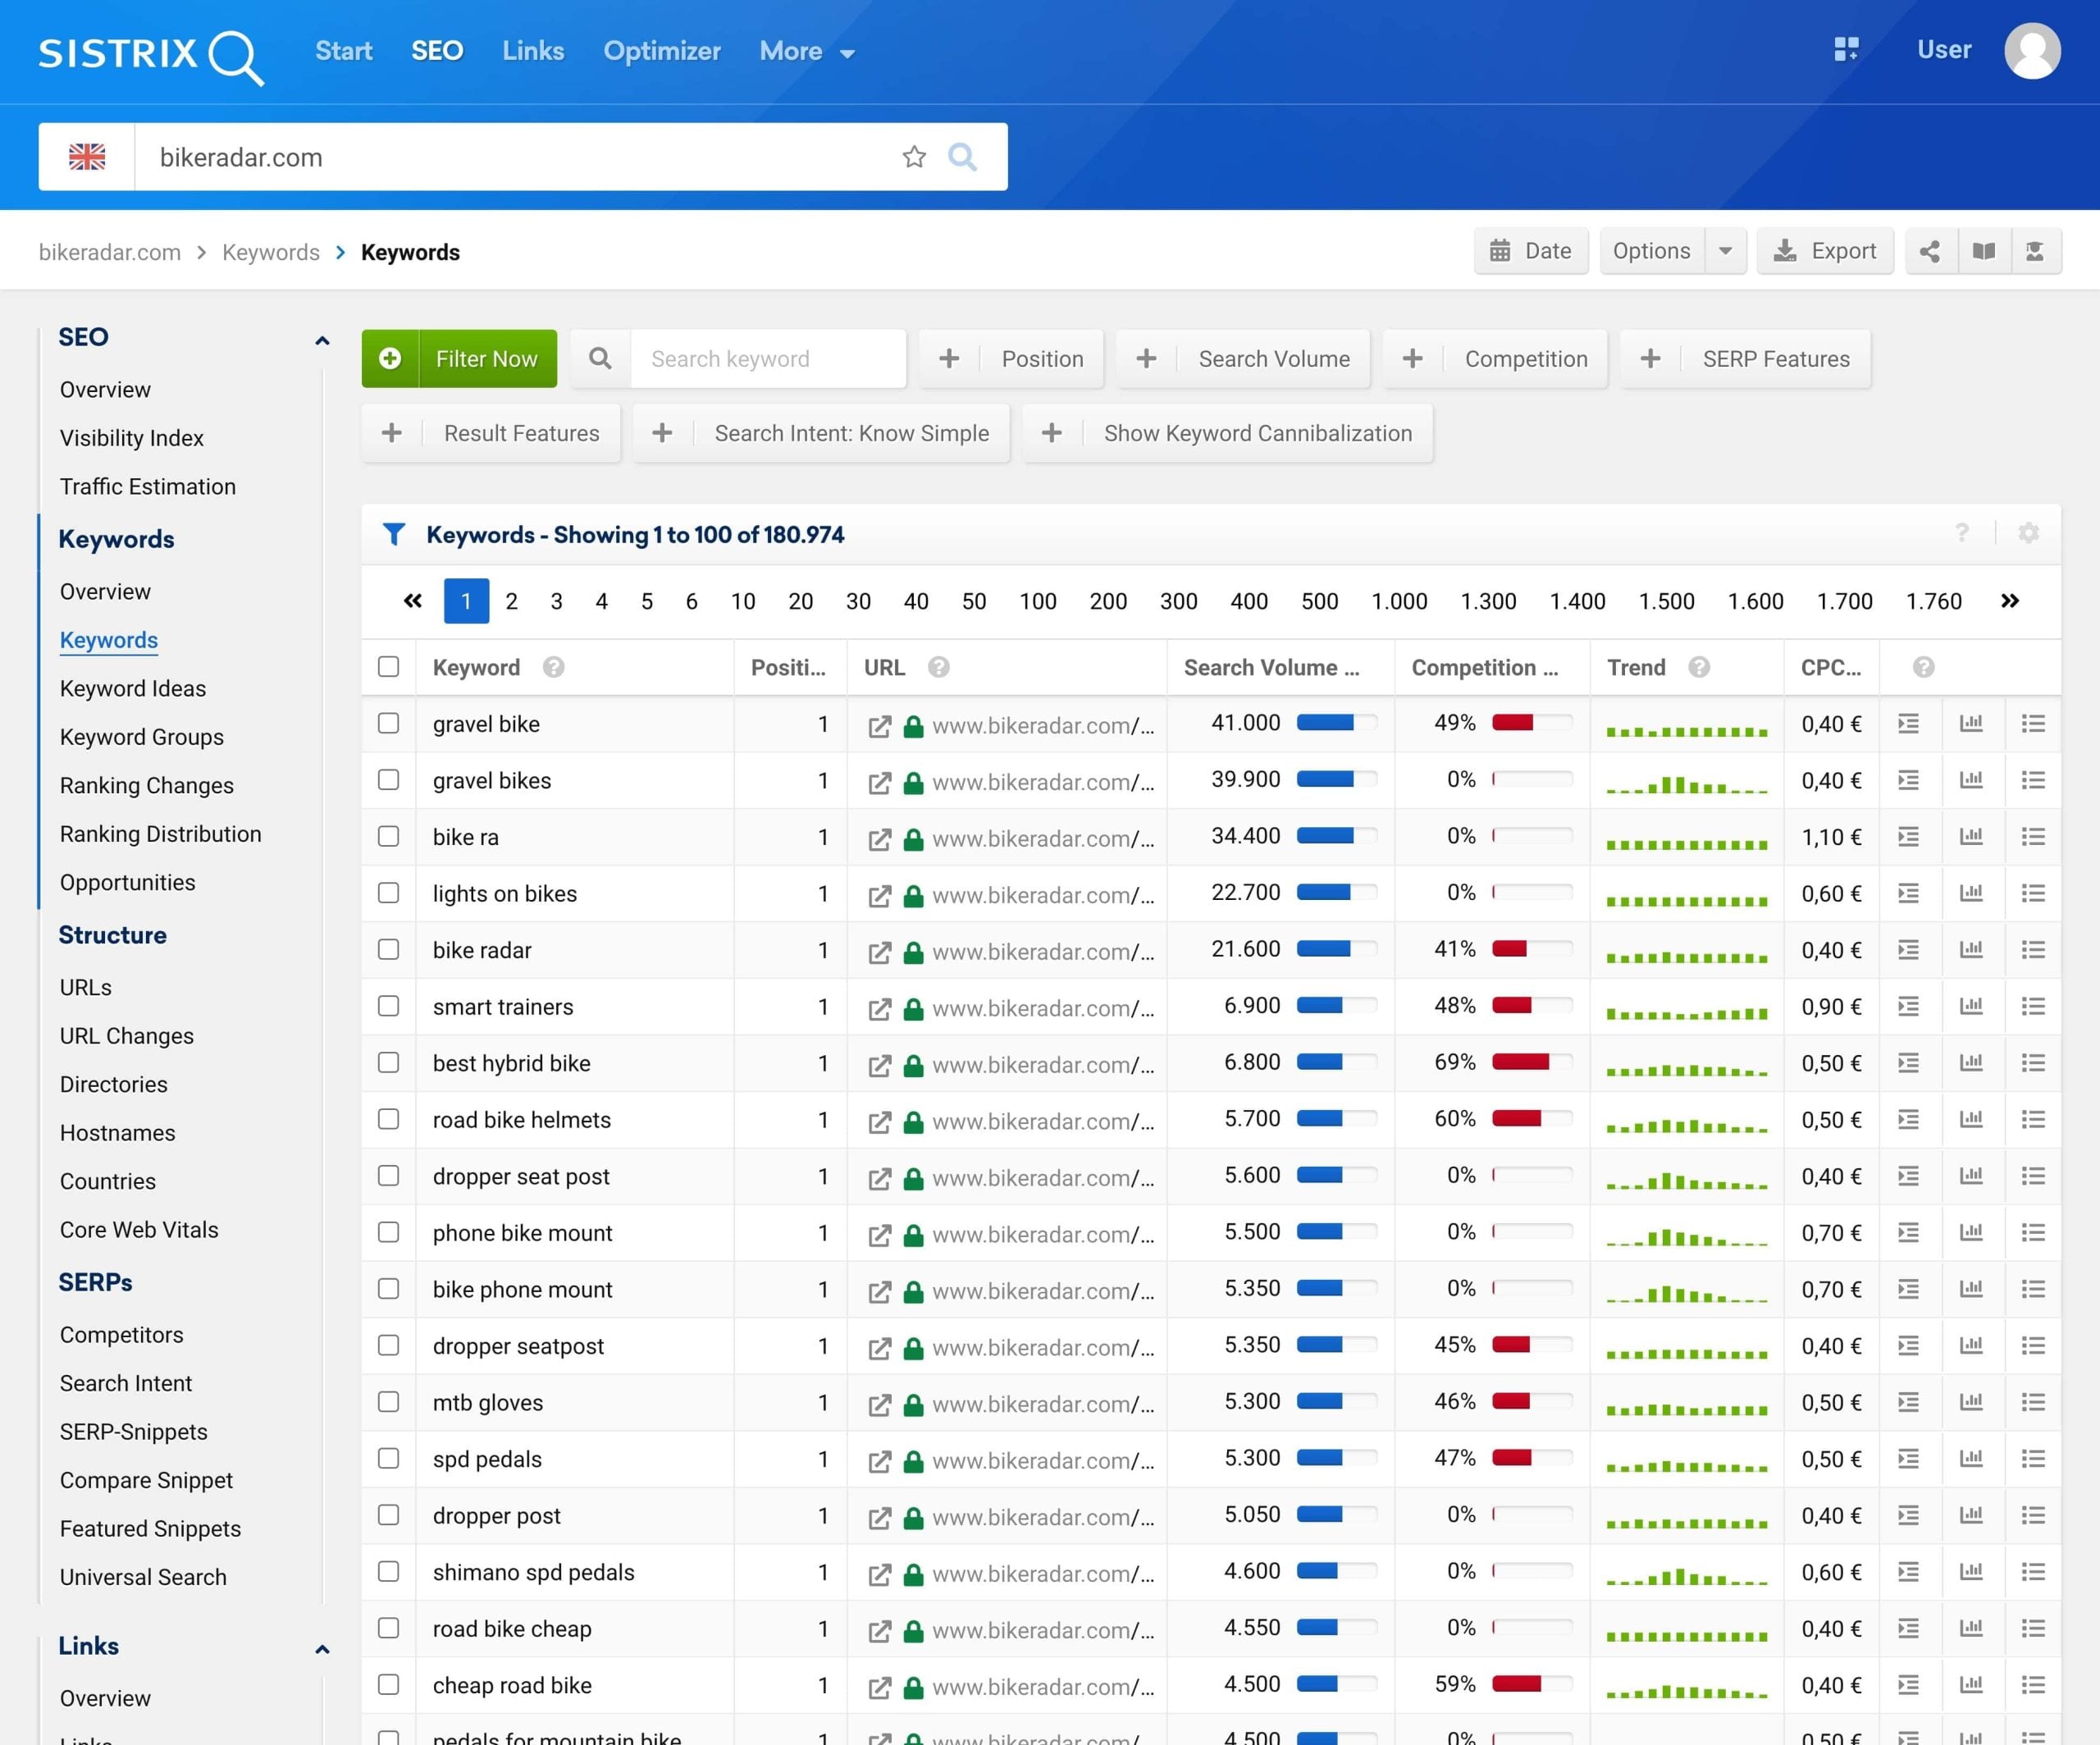
Task: Open Keyword Ideas in the sidebar
Action: (x=132, y=688)
